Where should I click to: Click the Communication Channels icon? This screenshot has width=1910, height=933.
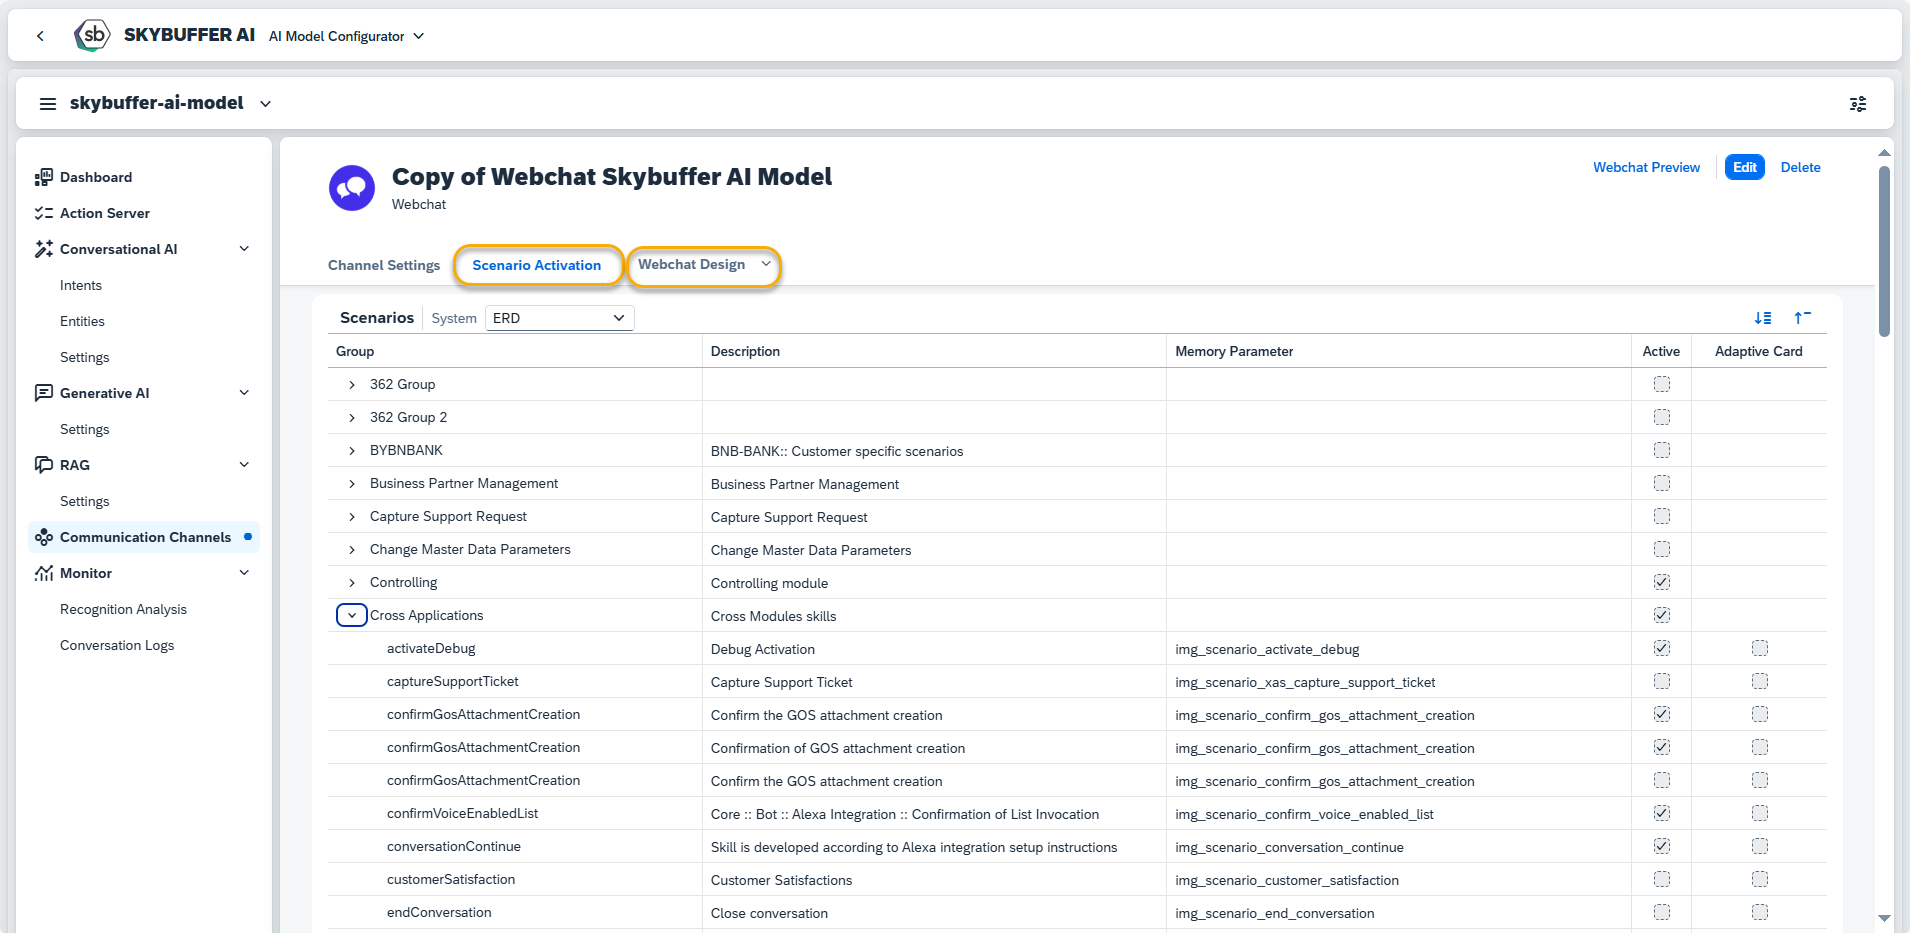43,537
